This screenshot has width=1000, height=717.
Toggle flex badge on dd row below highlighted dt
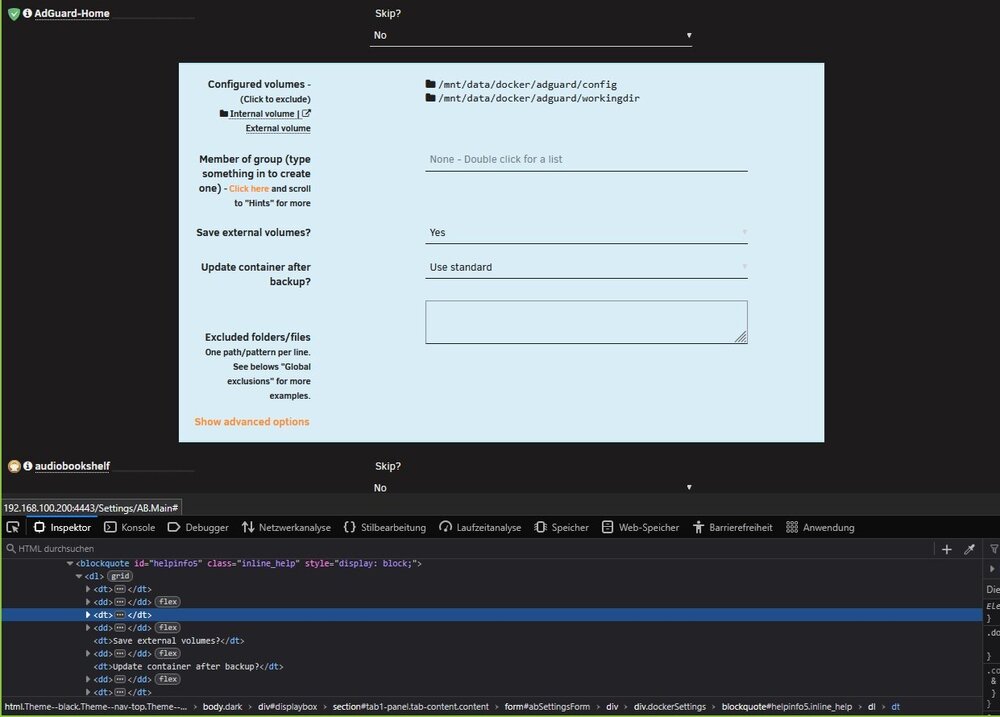tap(168, 628)
